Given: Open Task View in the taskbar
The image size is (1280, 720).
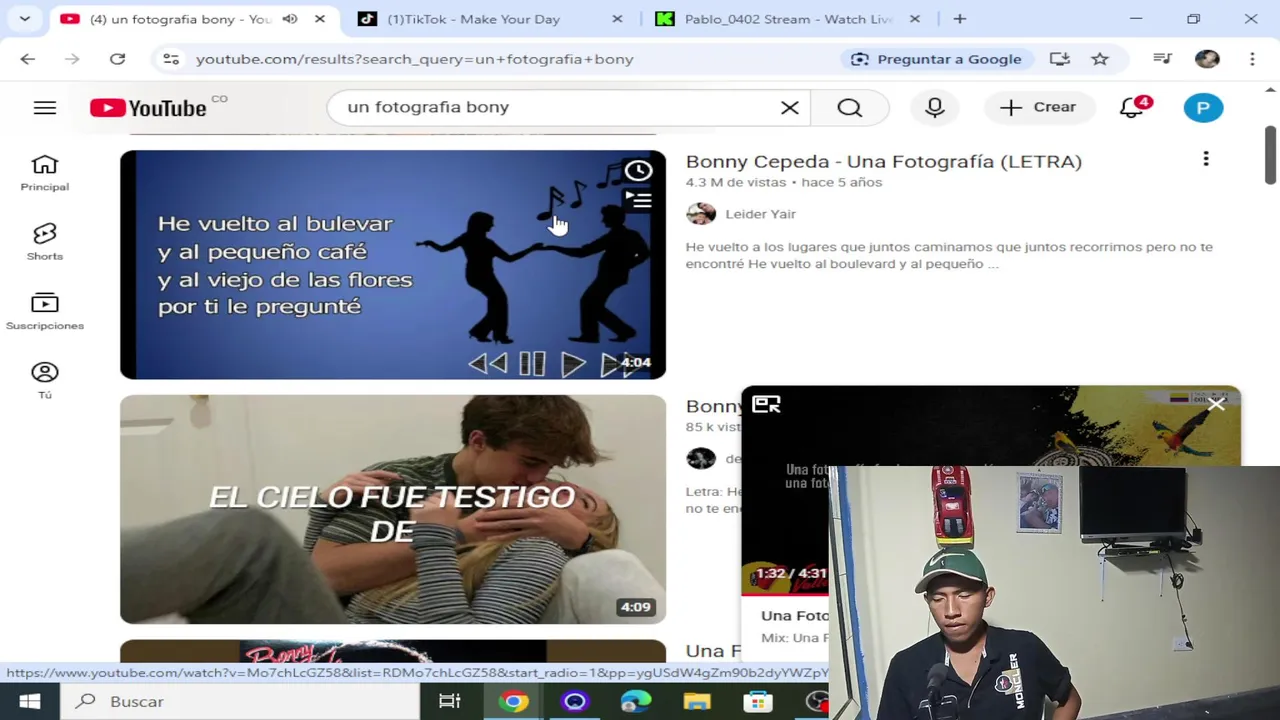Looking at the screenshot, I should click(x=450, y=702).
